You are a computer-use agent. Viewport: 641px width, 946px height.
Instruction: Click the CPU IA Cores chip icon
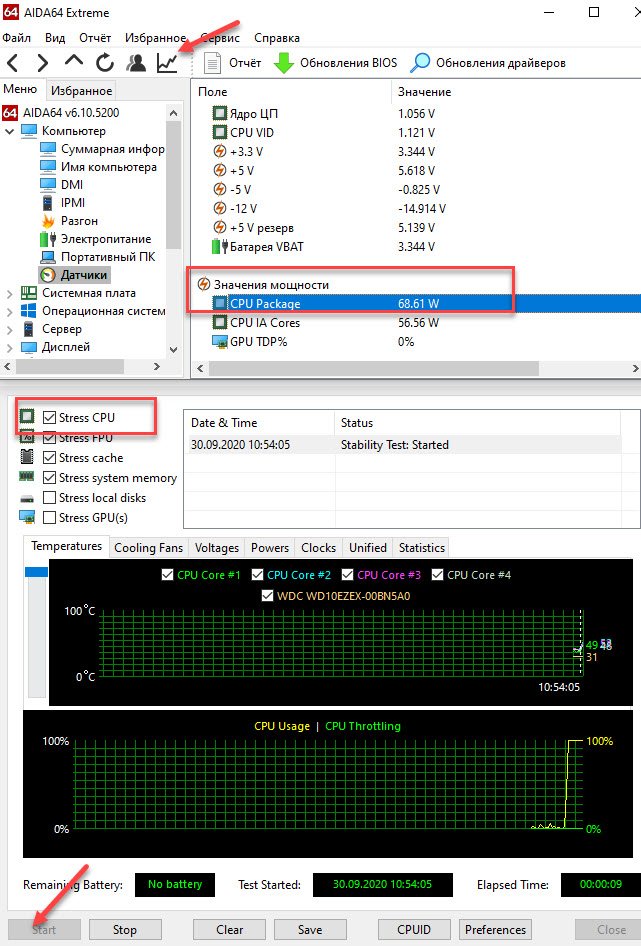[x=220, y=323]
